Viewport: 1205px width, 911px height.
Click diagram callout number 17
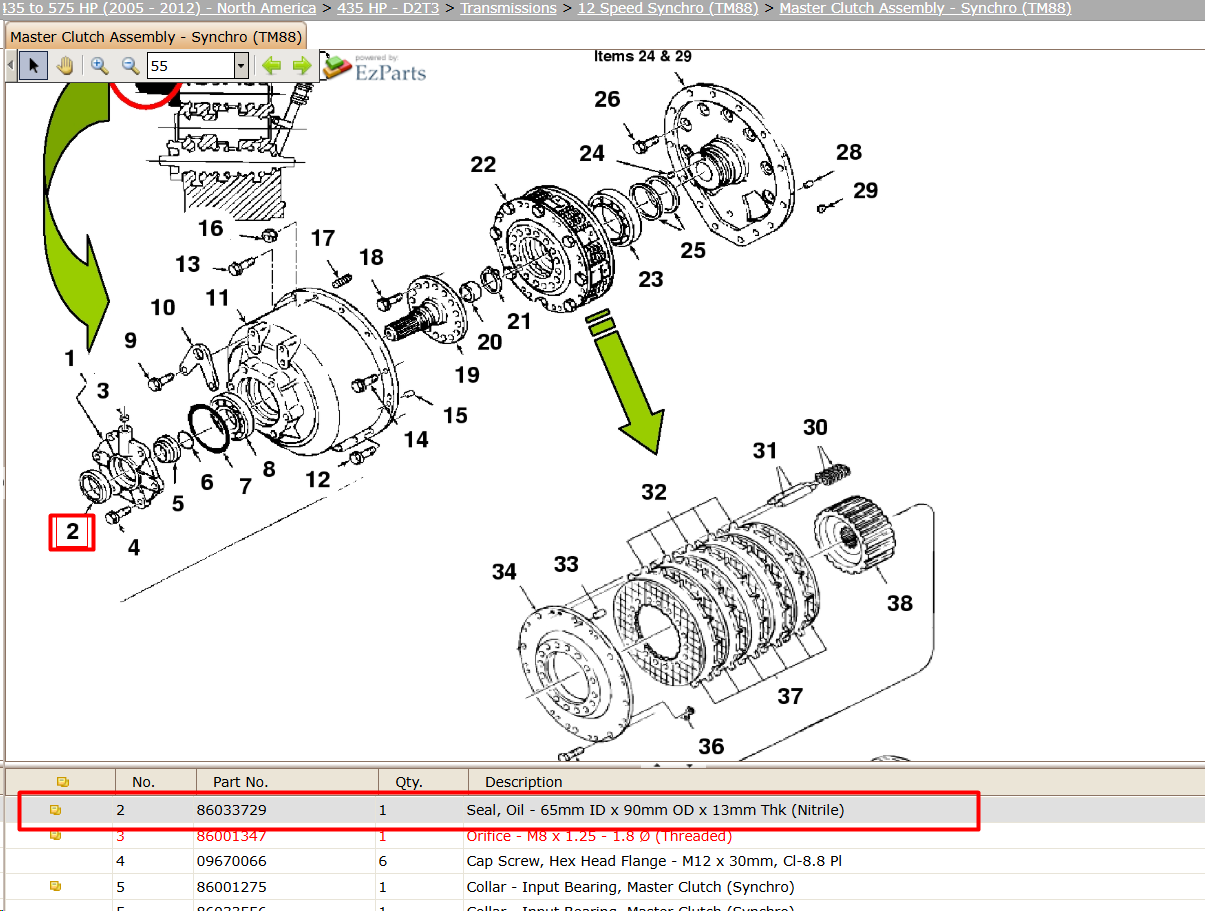[x=323, y=239]
